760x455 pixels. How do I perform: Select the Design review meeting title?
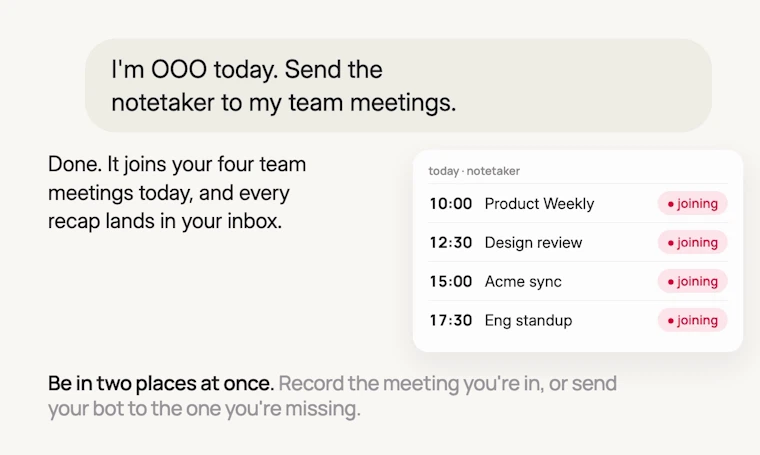point(533,242)
